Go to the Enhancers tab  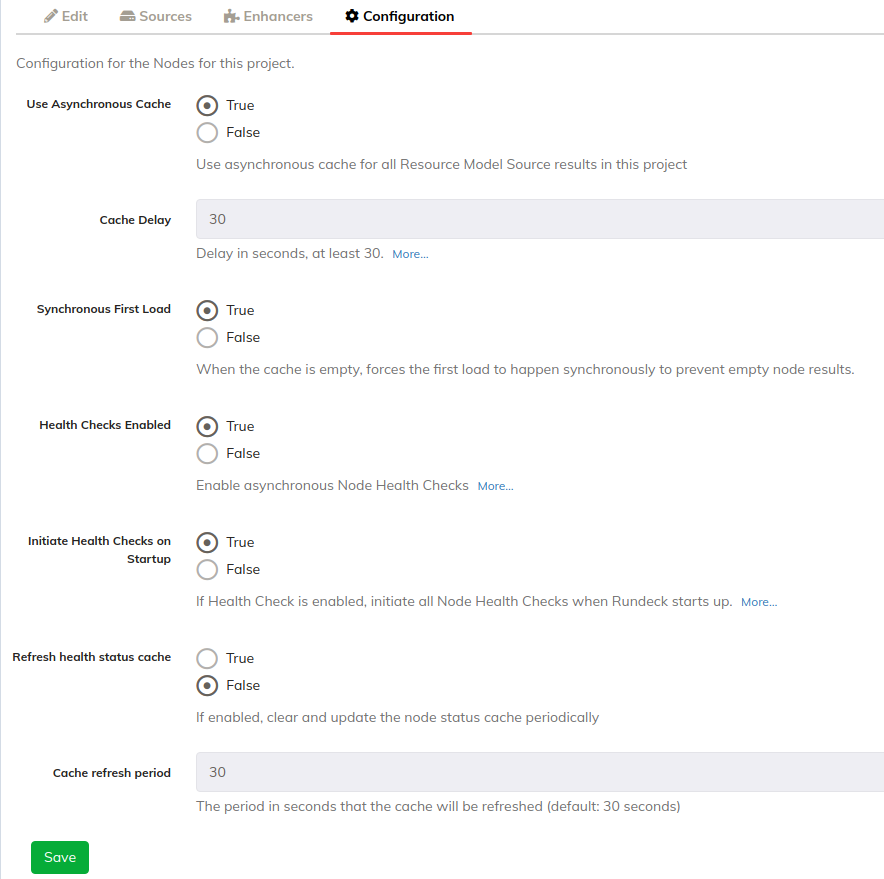coord(268,16)
